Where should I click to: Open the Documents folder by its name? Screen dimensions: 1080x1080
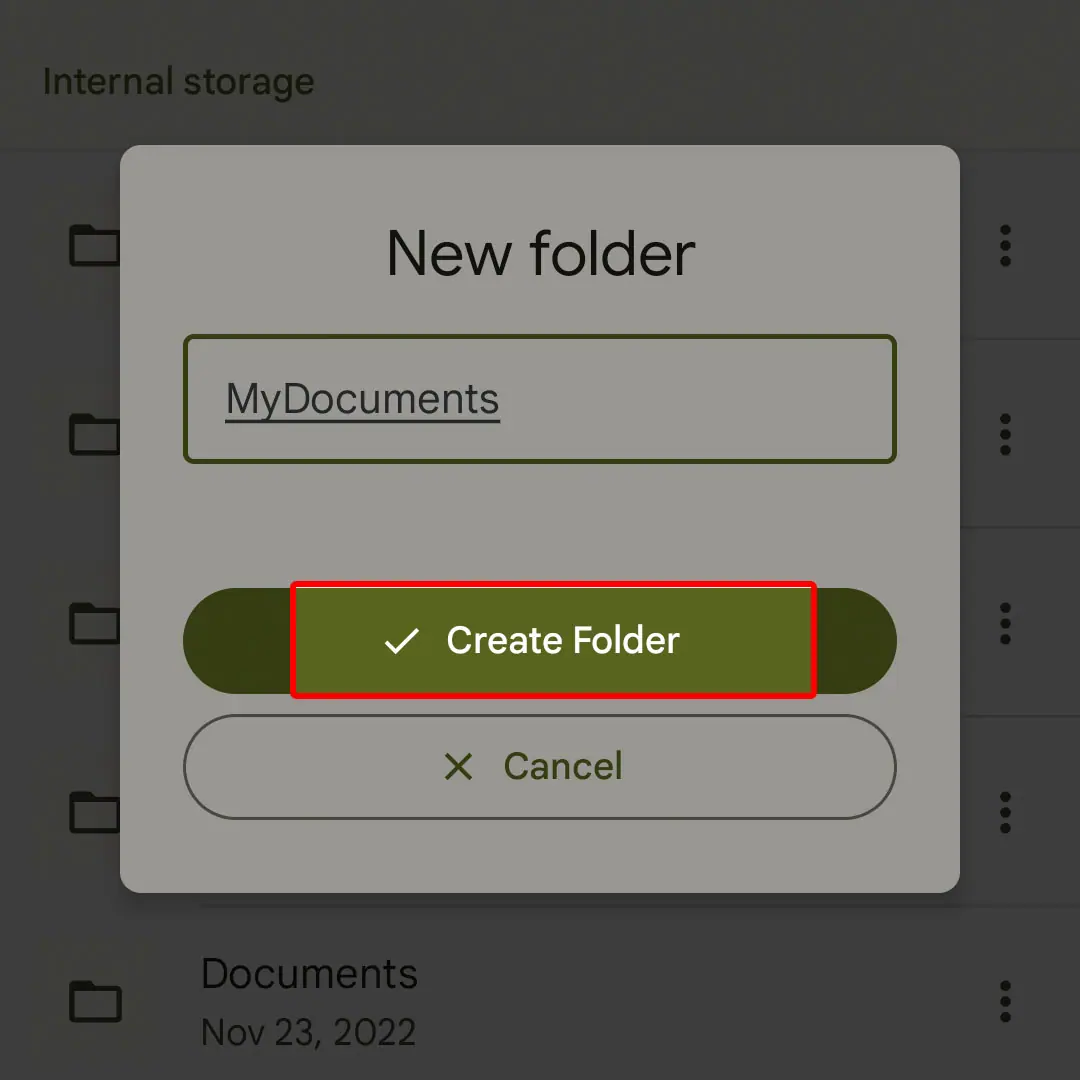pos(309,973)
